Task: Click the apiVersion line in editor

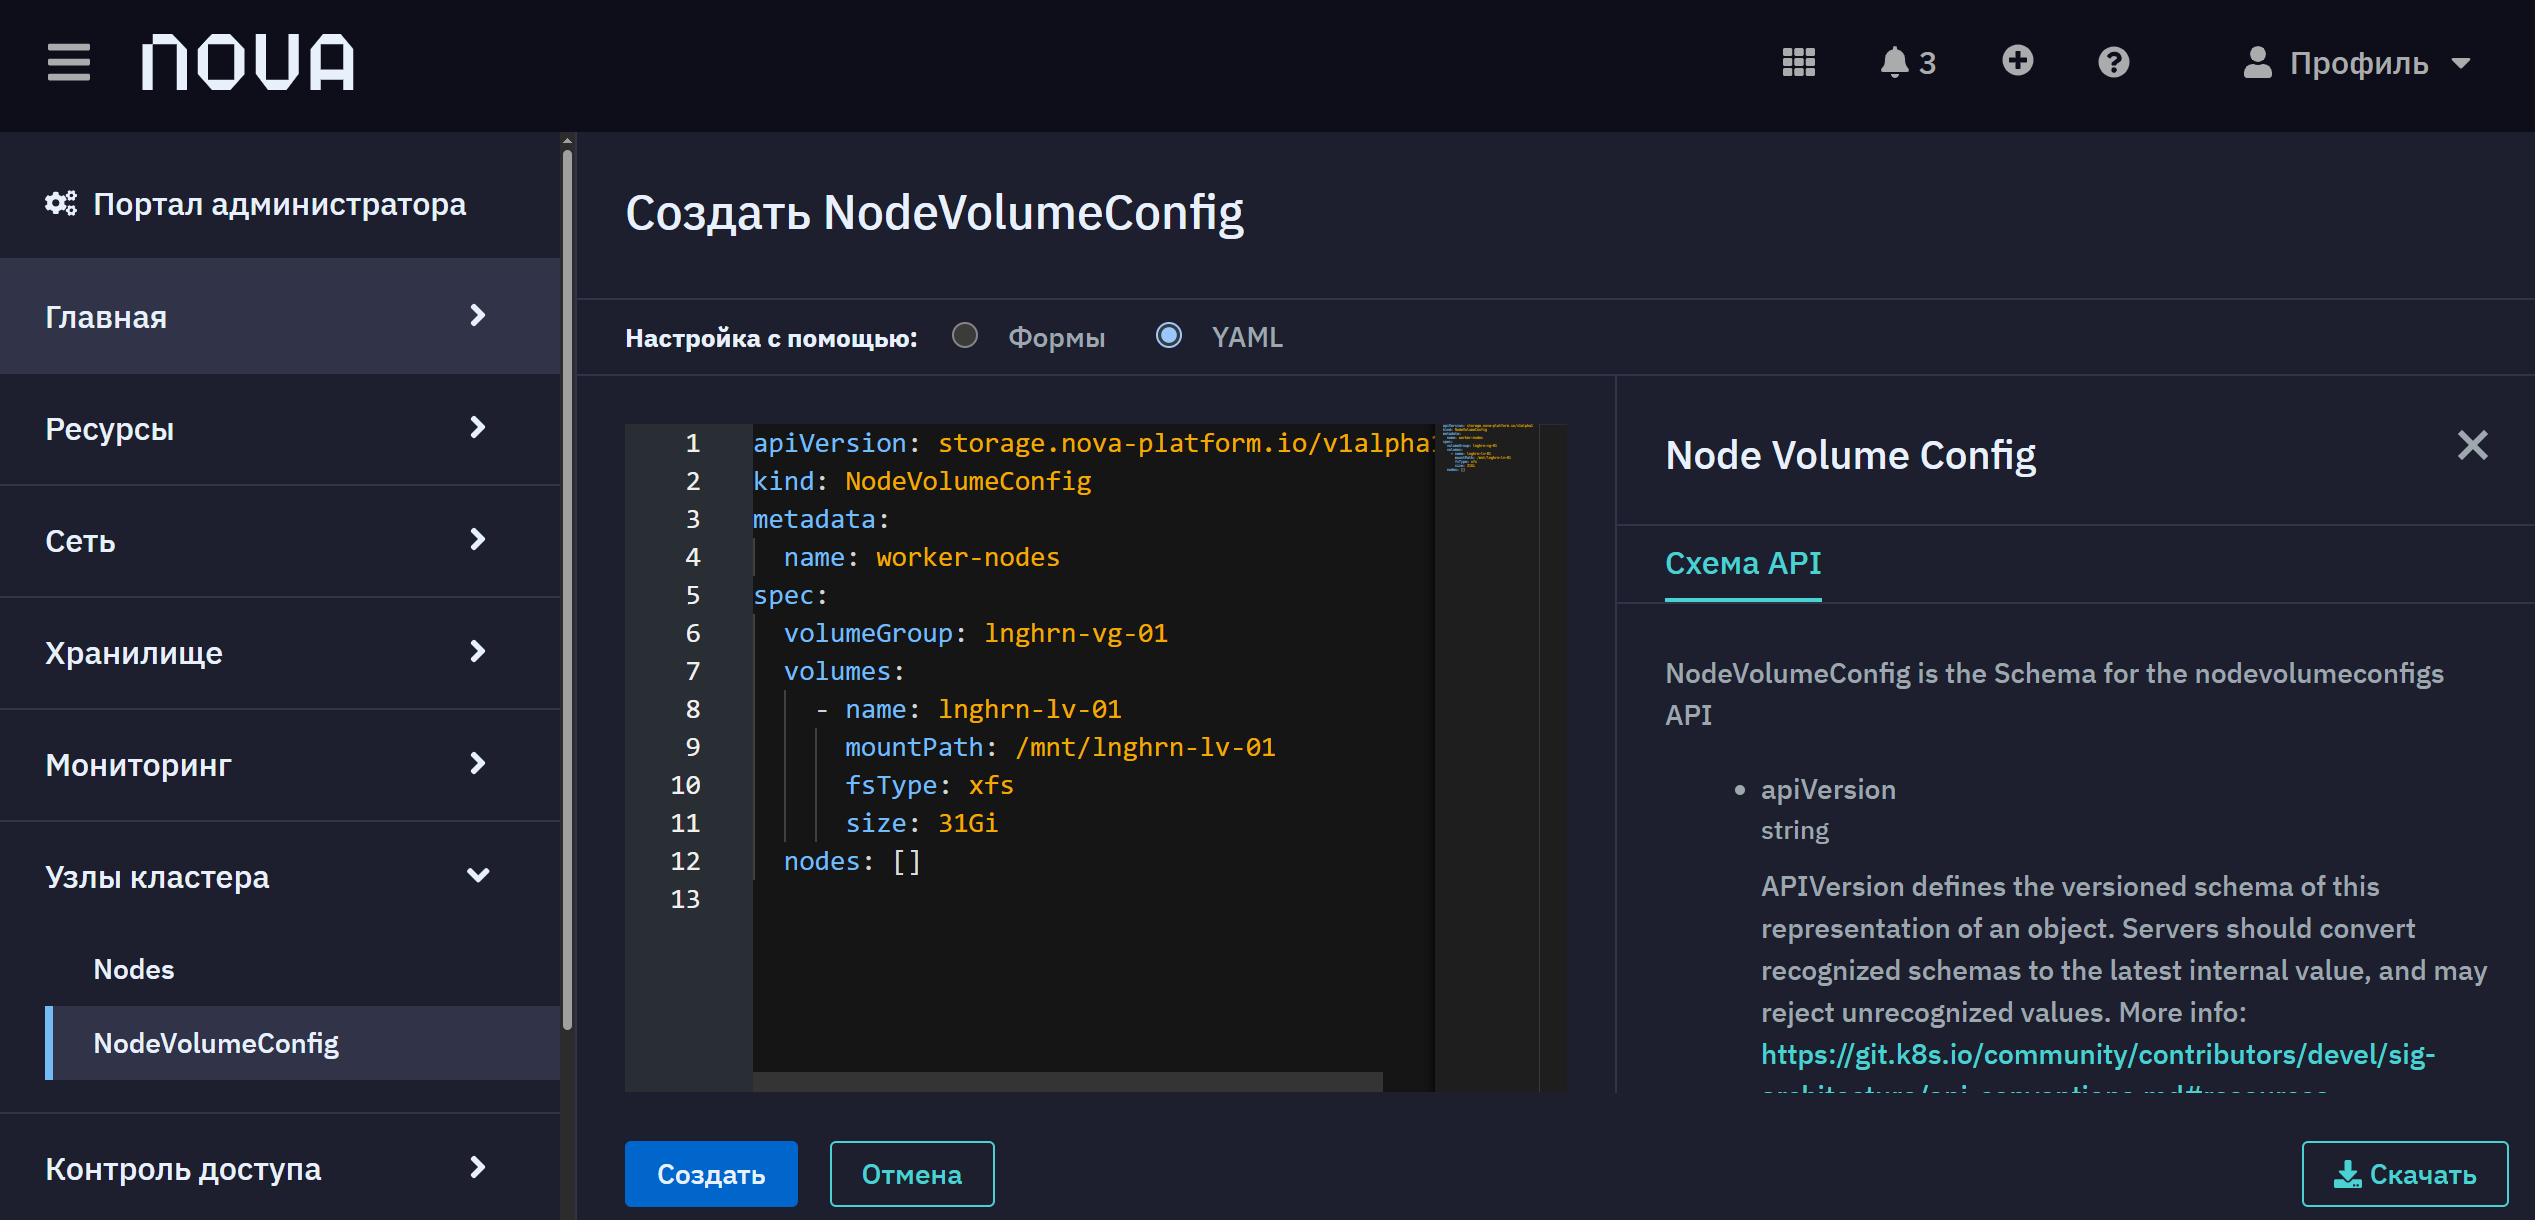Action: (1095, 443)
